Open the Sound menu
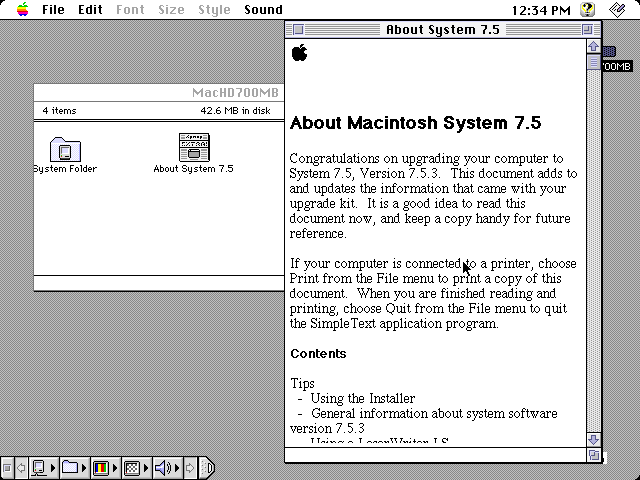This screenshot has width=640, height=480. (263, 9)
